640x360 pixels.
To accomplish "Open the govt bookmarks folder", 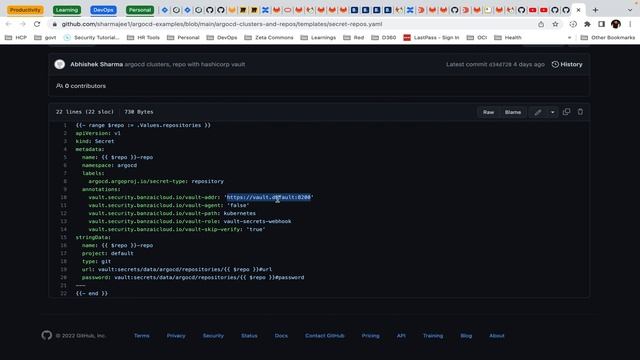I will pyautogui.click(x=45, y=38).
